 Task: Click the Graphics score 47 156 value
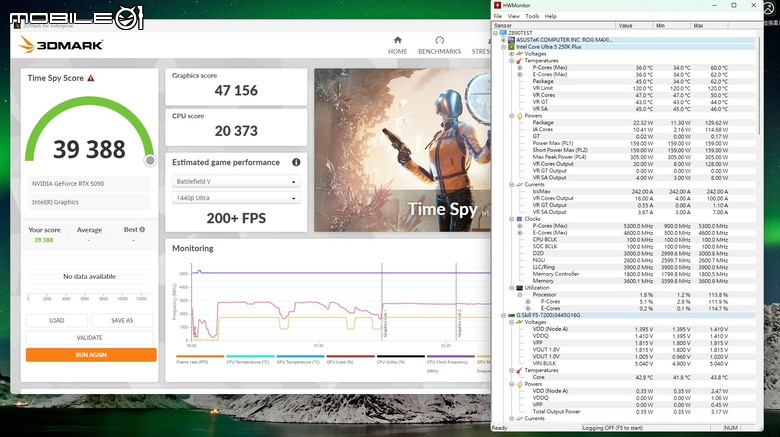click(236, 91)
